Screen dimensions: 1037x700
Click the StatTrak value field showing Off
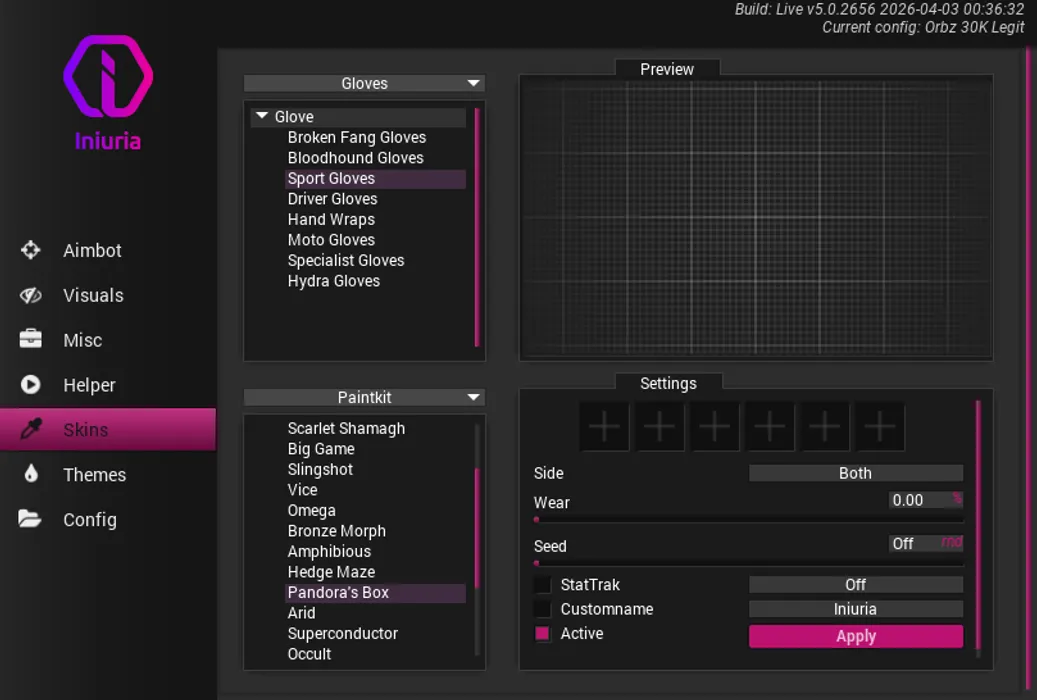(x=855, y=584)
